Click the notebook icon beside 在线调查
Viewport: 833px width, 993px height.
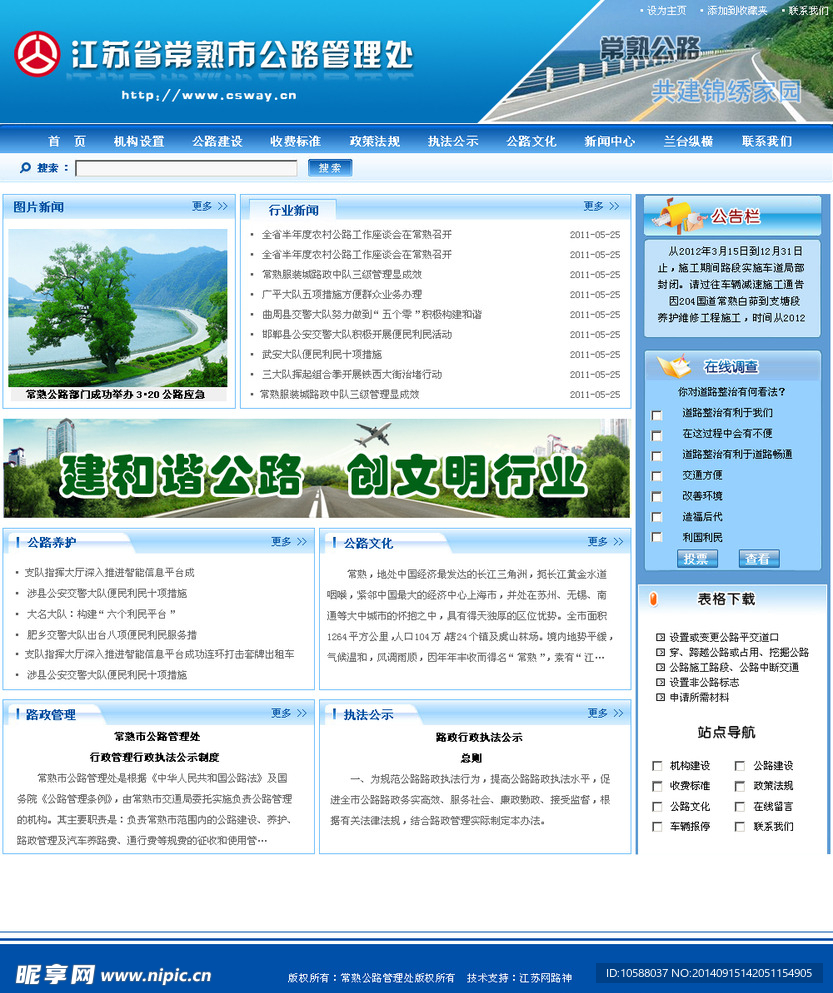(x=673, y=366)
